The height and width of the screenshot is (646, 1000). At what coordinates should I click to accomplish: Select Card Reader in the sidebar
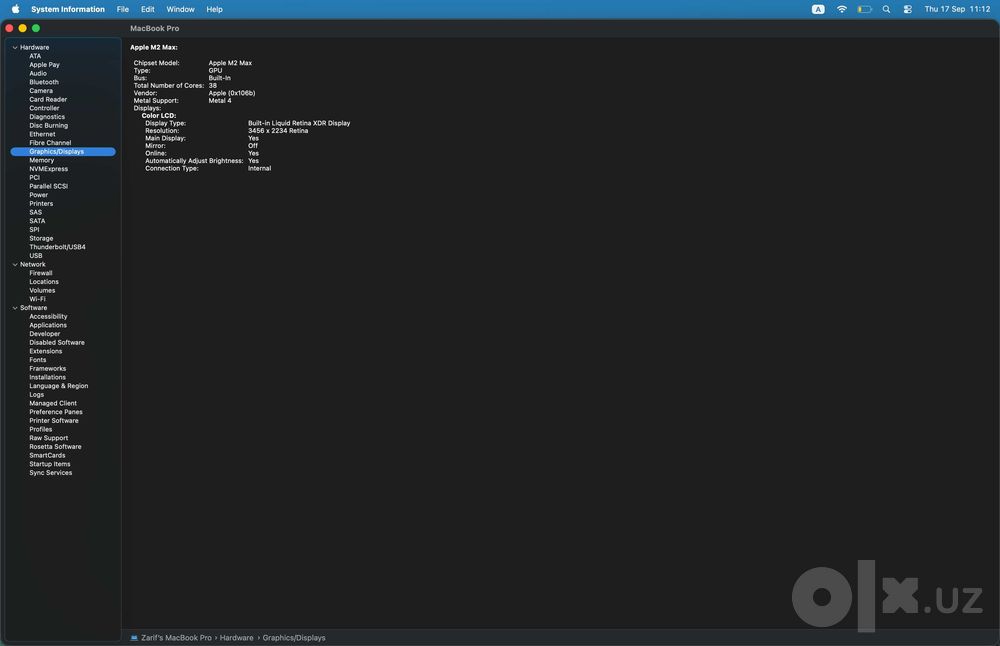pyautogui.click(x=48, y=99)
